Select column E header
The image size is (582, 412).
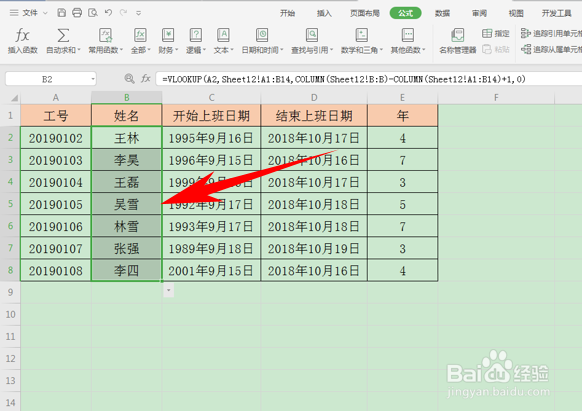coord(402,98)
